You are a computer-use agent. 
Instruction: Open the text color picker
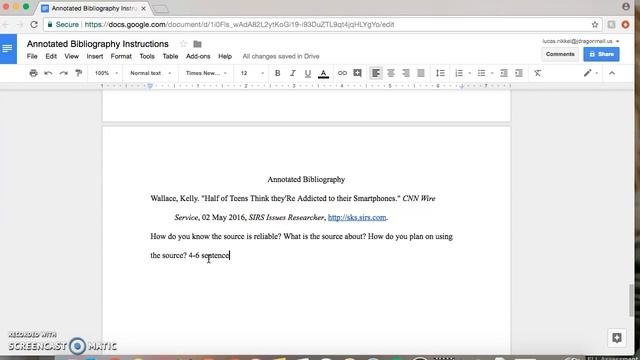(323, 73)
